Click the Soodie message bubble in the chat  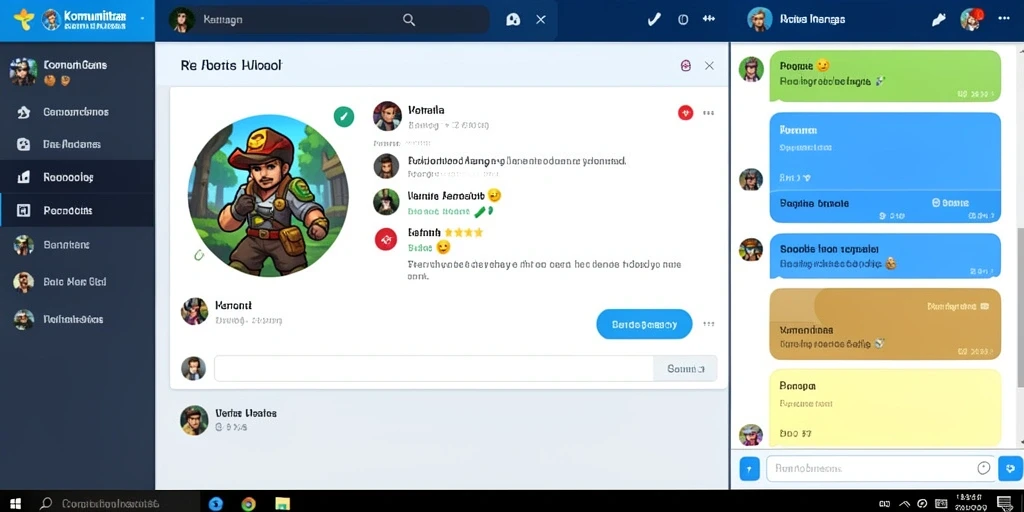[885, 255]
